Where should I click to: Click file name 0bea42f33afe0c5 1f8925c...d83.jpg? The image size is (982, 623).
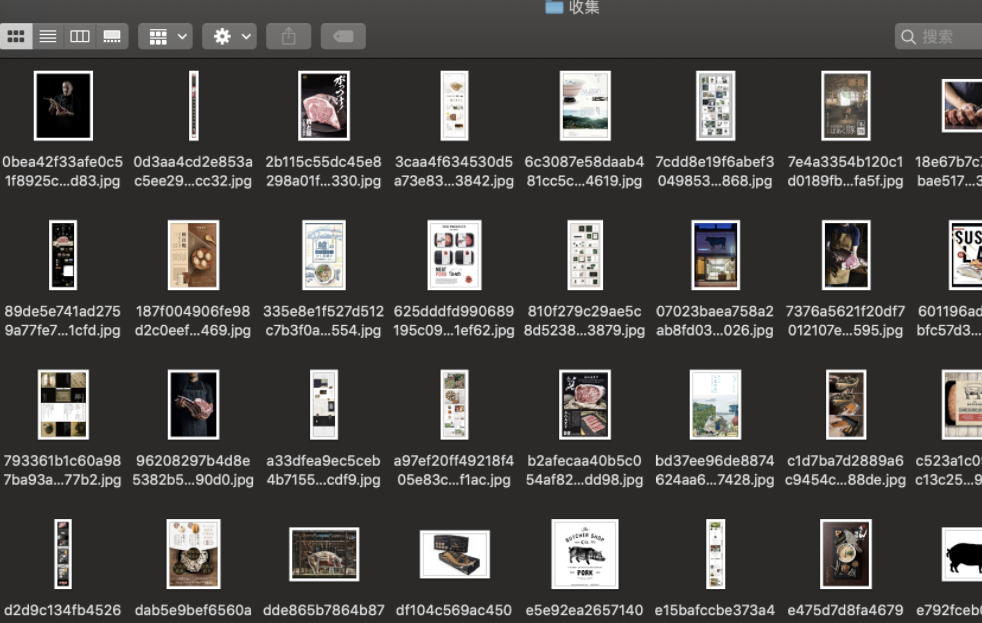[x=63, y=172]
